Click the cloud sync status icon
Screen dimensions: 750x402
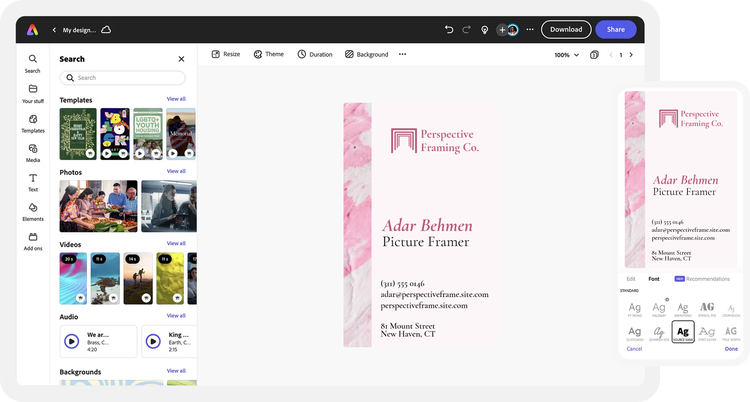pyautogui.click(x=106, y=30)
